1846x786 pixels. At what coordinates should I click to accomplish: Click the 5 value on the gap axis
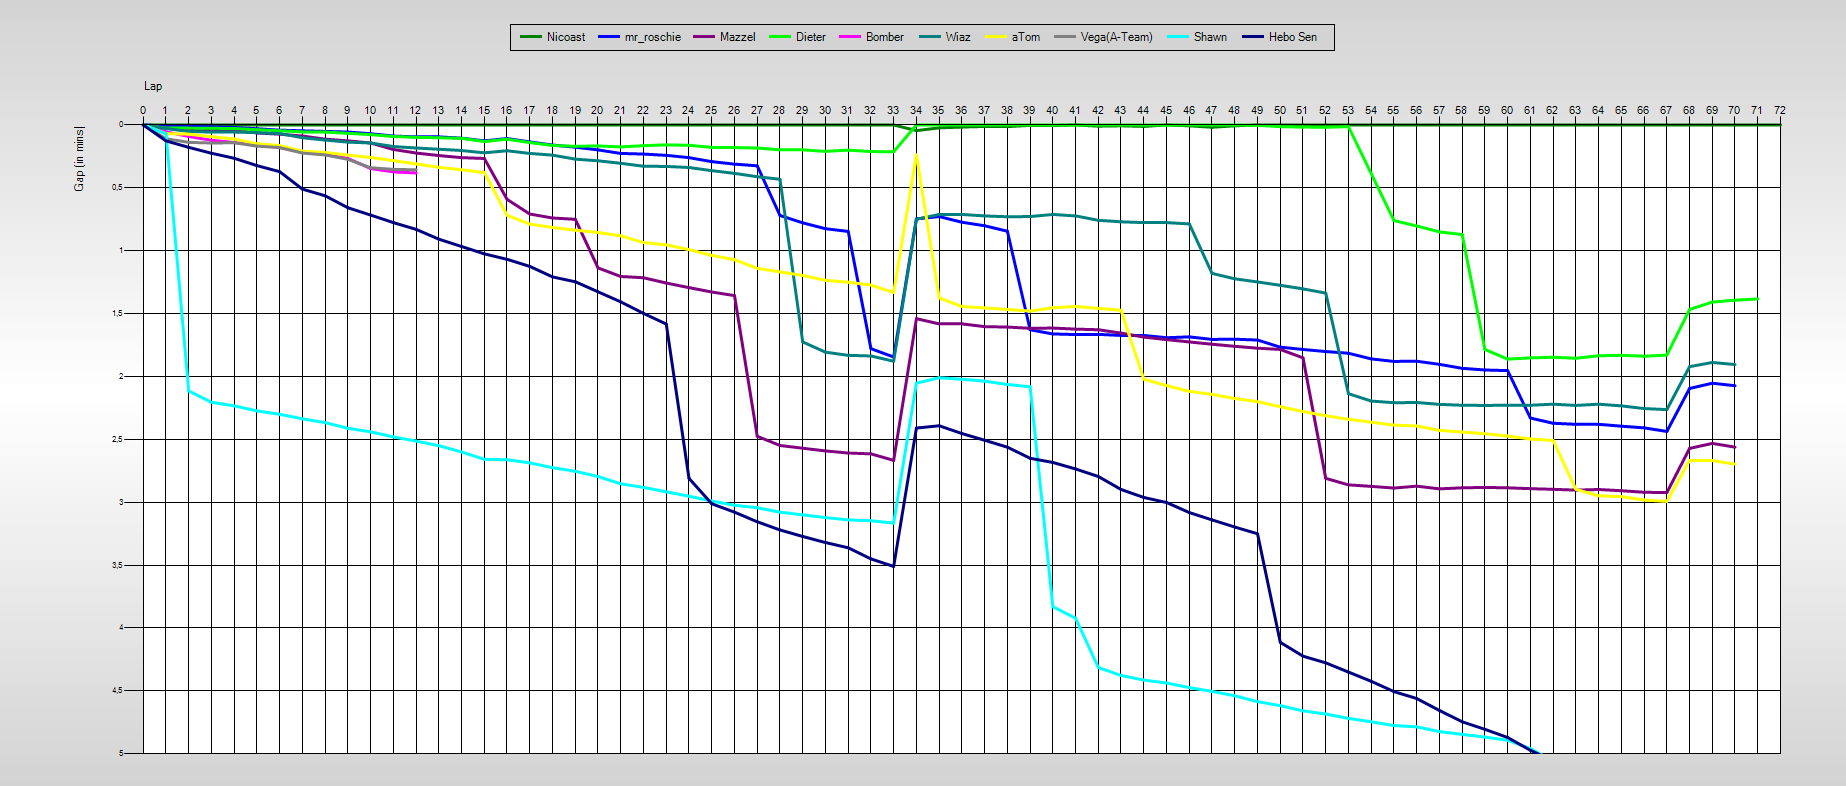coord(121,753)
